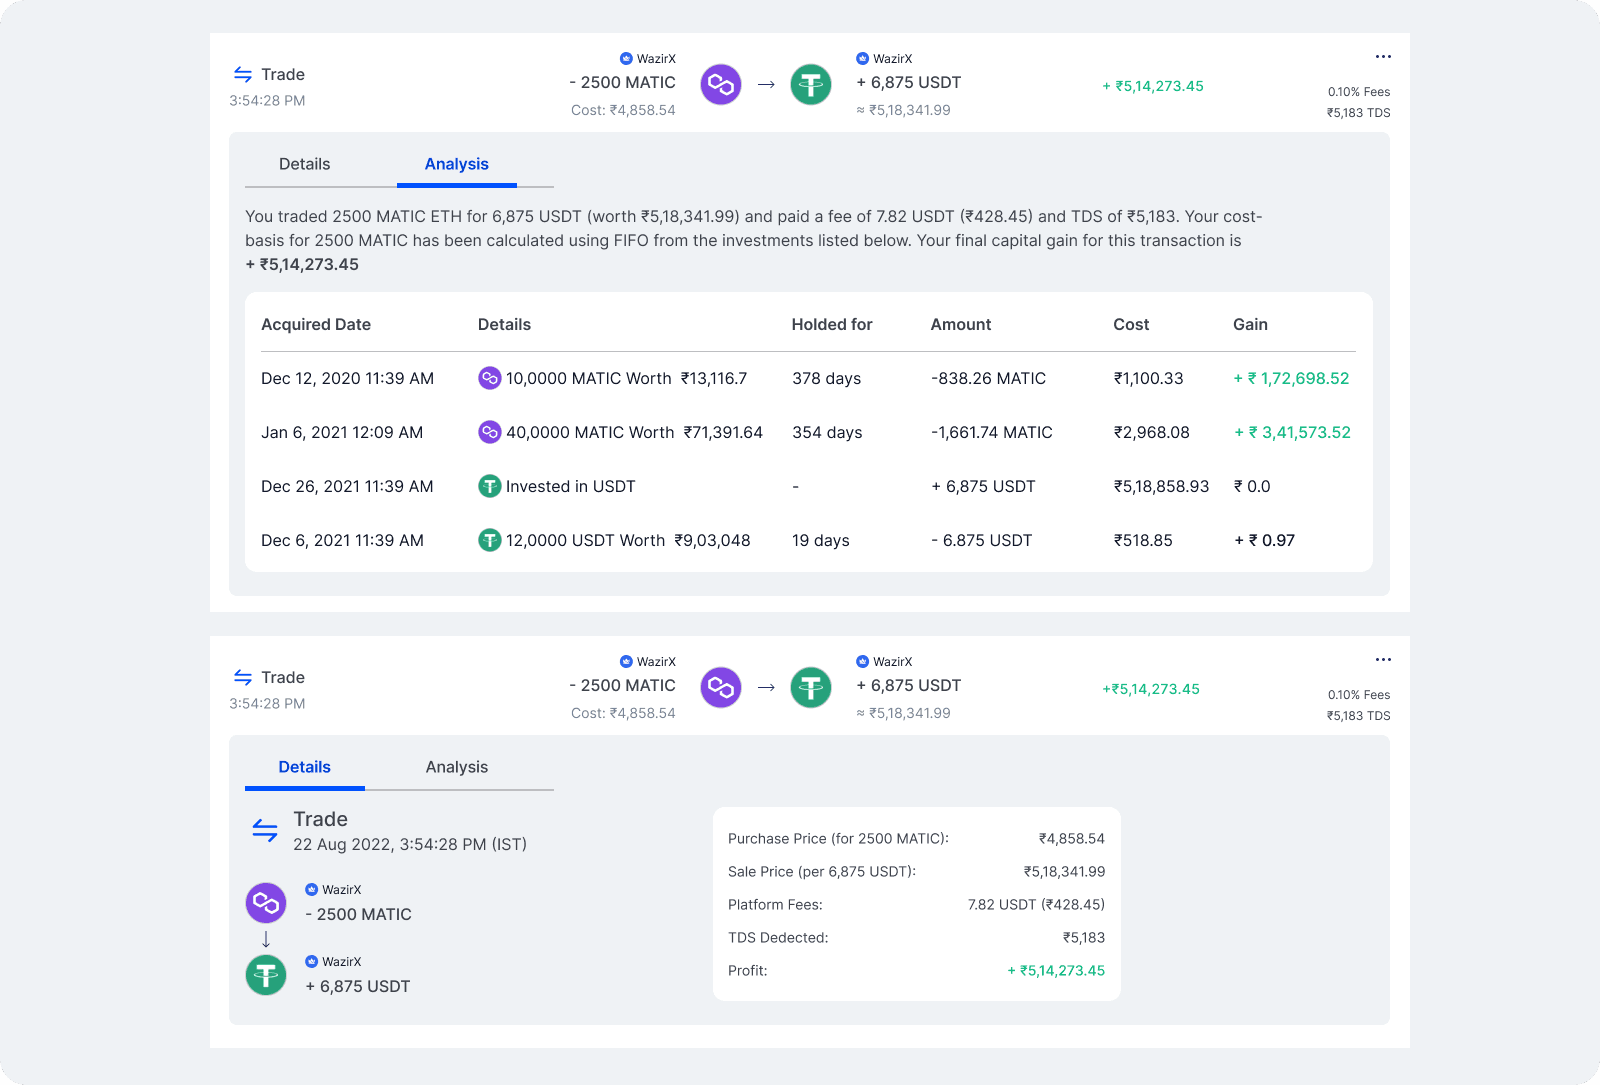Viewport: 1600px width, 1085px height.
Task: Click the 0.10% Fees label in the bottom card
Action: pos(1359,695)
